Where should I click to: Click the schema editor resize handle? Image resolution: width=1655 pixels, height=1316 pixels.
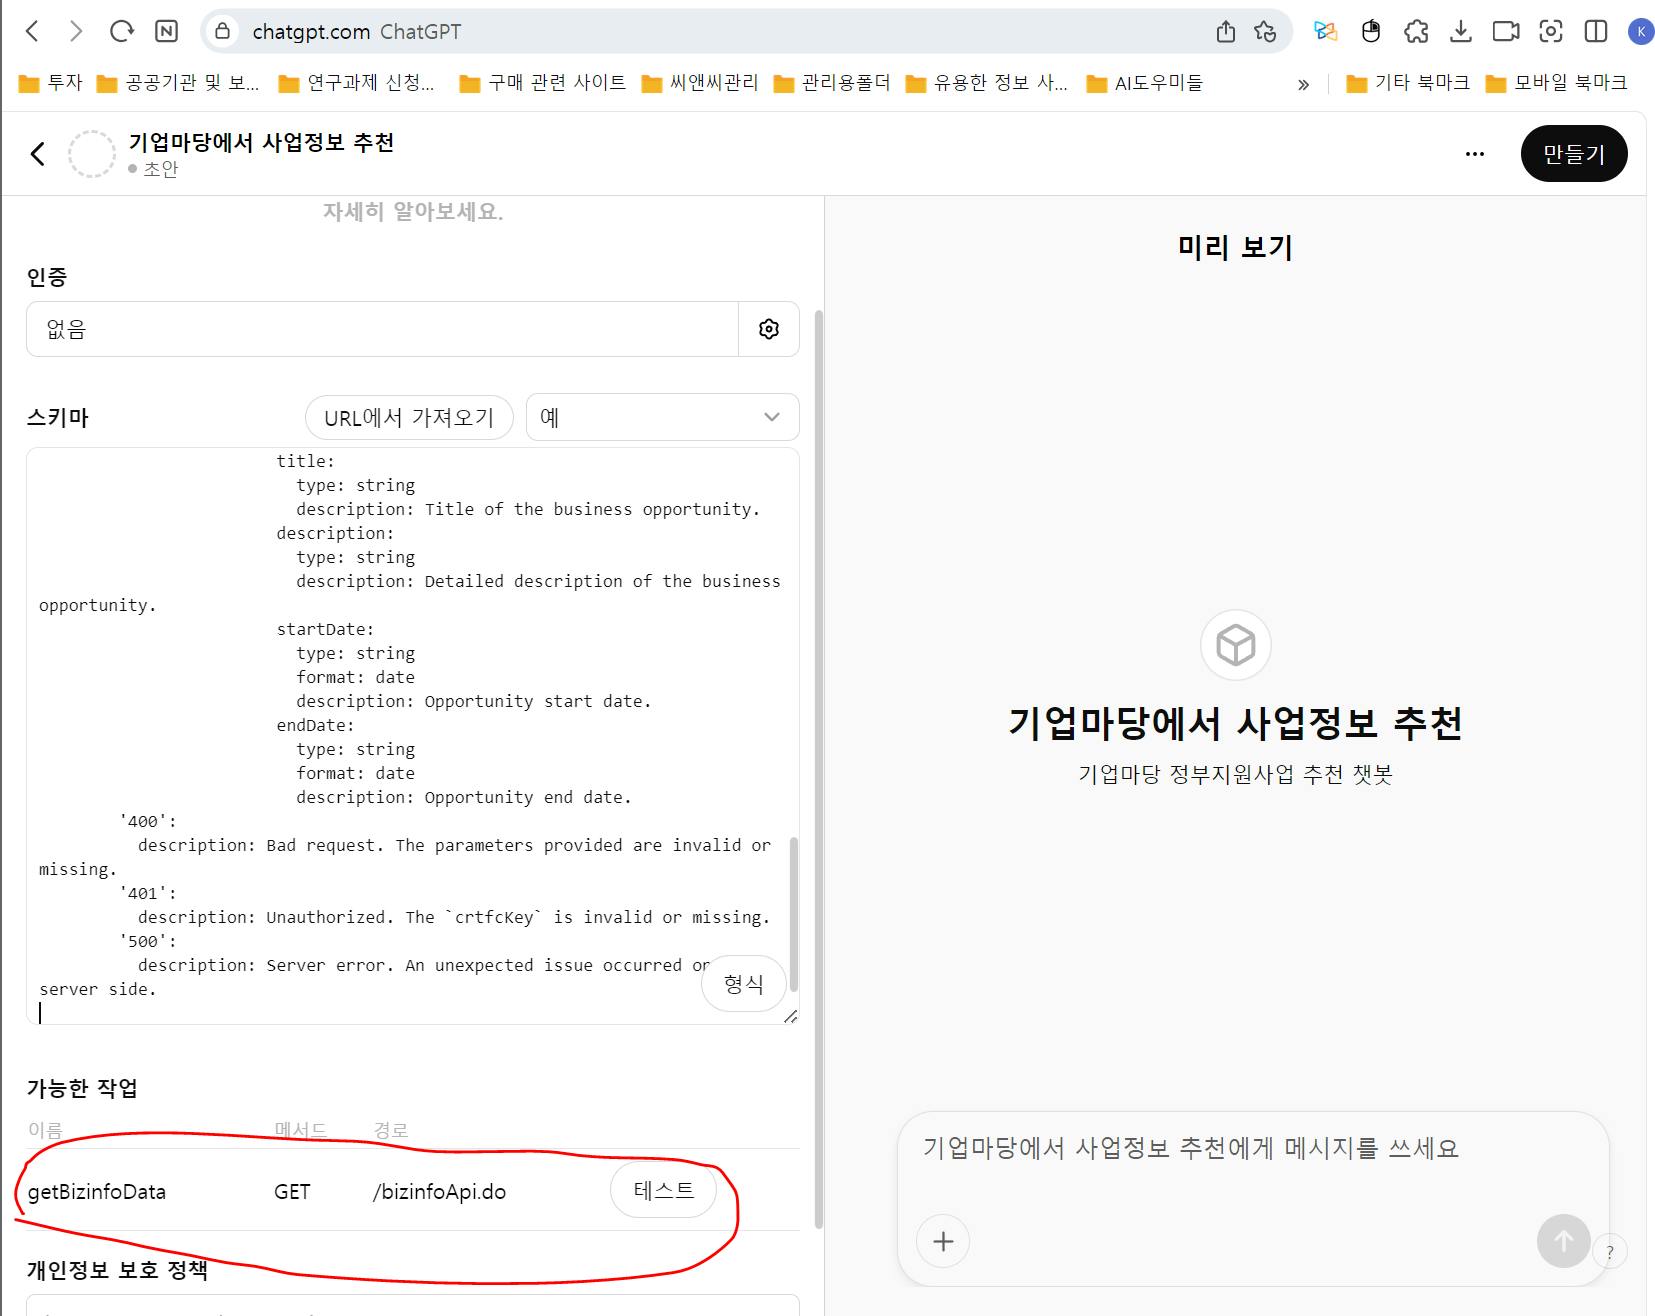pos(791,1016)
